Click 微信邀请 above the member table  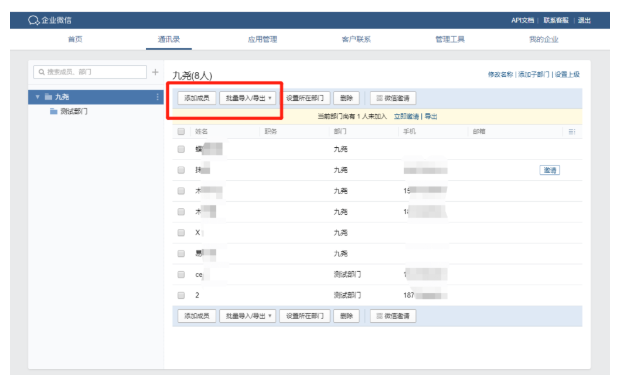click(393, 98)
